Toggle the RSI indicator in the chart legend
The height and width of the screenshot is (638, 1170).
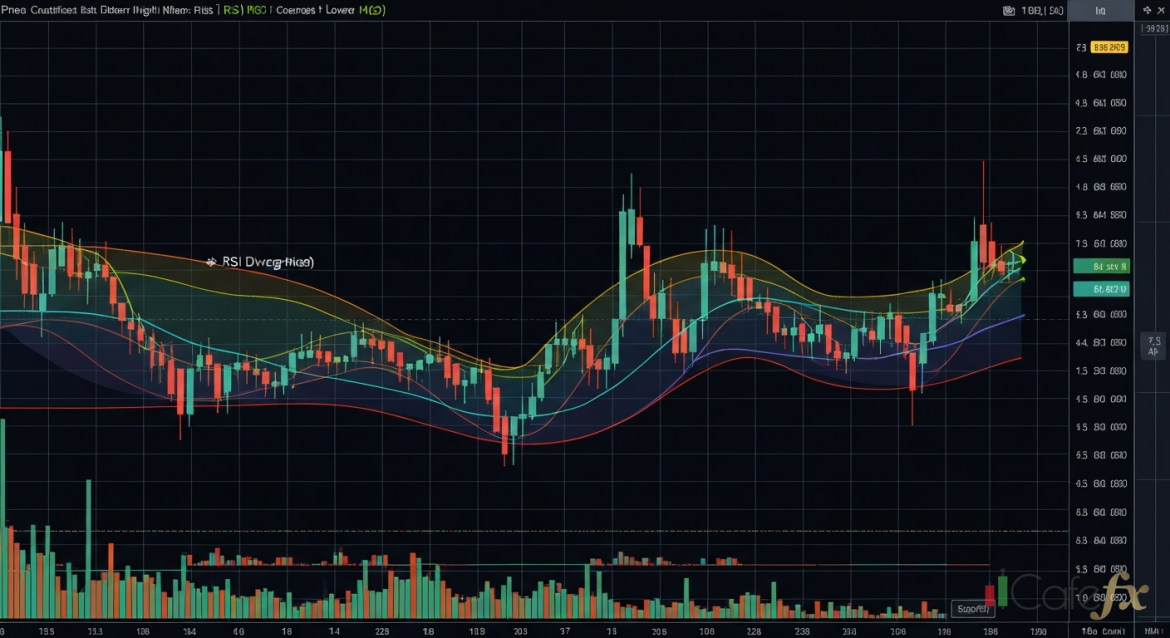coord(232,10)
